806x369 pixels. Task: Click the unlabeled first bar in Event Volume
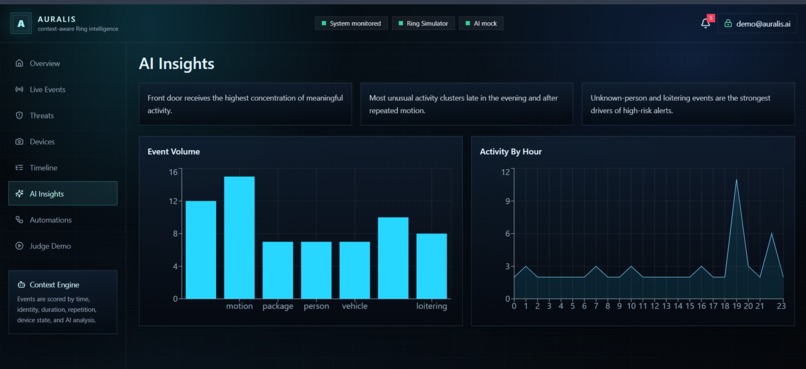tap(201, 250)
